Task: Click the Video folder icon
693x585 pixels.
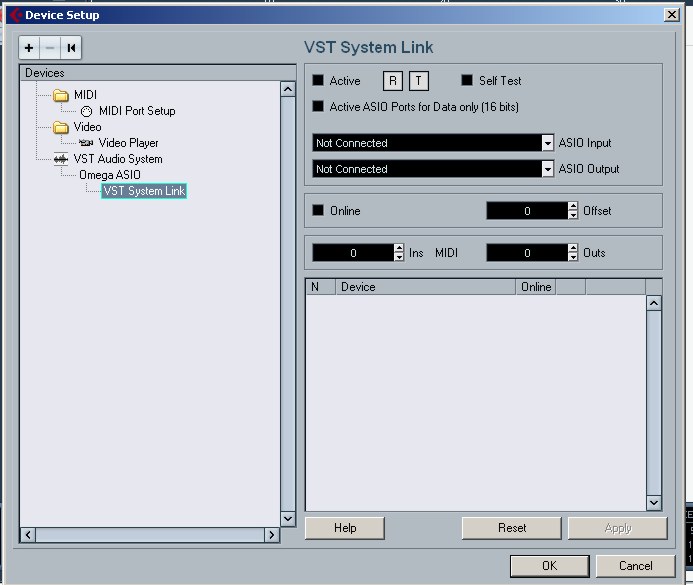Action: pos(61,128)
